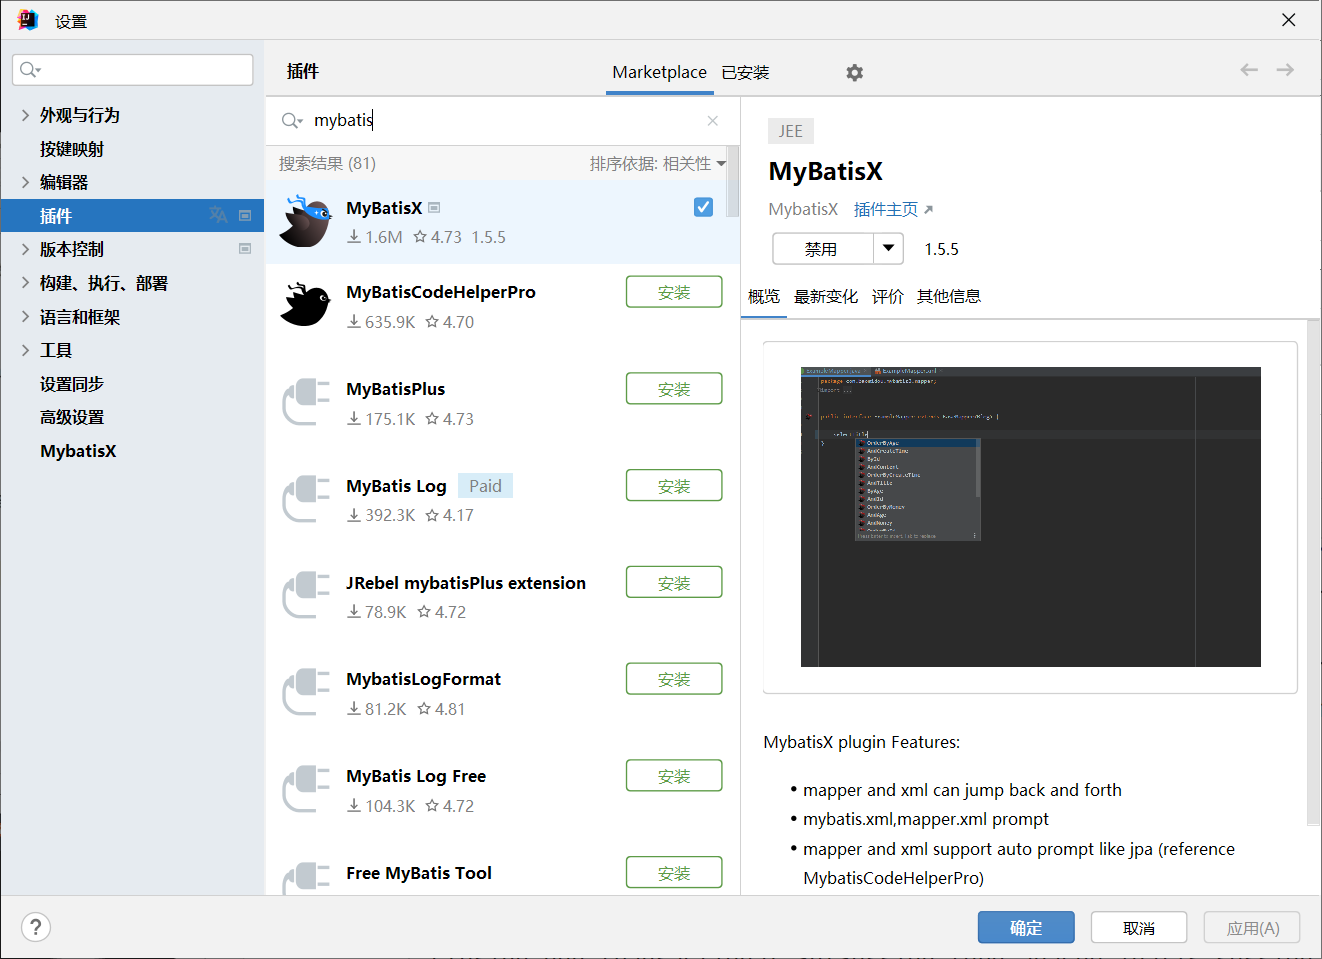The image size is (1322, 959).
Task: Click project-level icon on 版本控制 row
Action: coord(245,248)
